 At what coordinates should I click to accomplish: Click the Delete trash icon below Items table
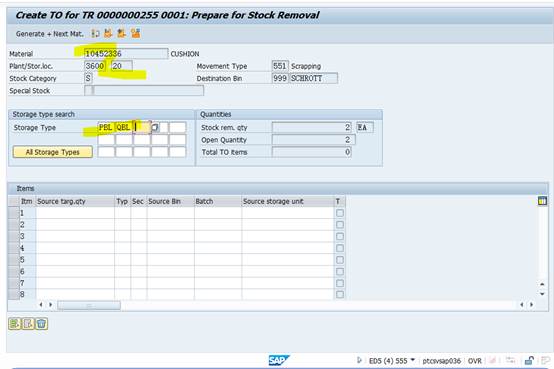pos(41,323)
